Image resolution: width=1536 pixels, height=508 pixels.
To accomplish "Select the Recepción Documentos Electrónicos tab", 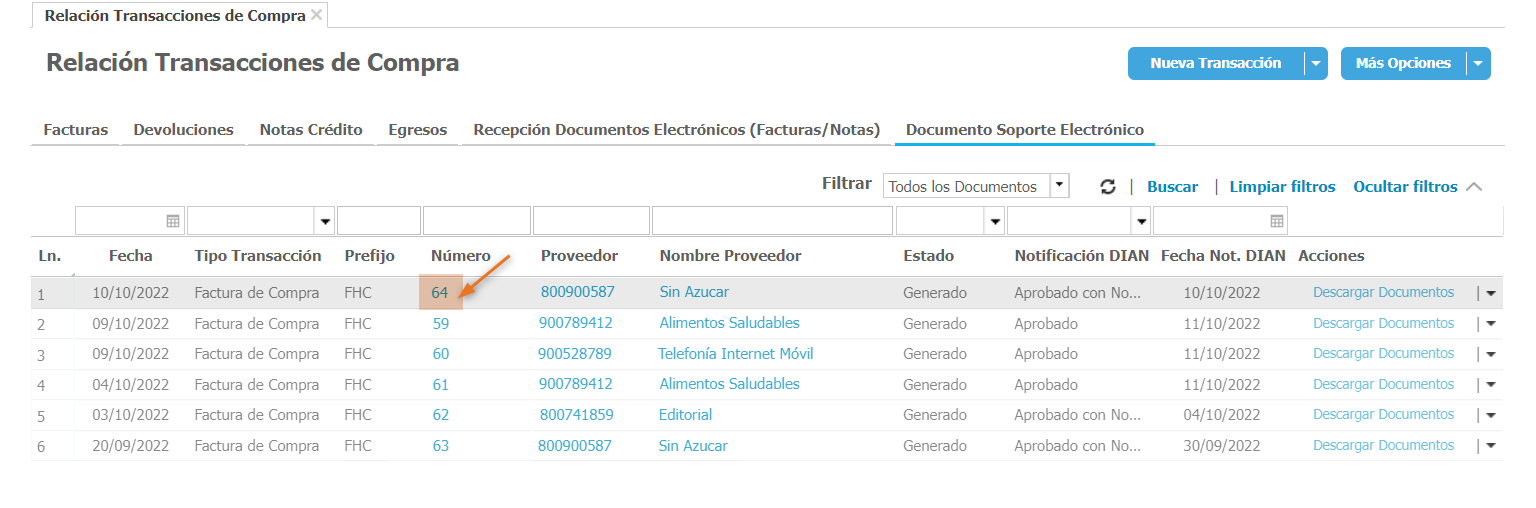I will click(677, 130).
